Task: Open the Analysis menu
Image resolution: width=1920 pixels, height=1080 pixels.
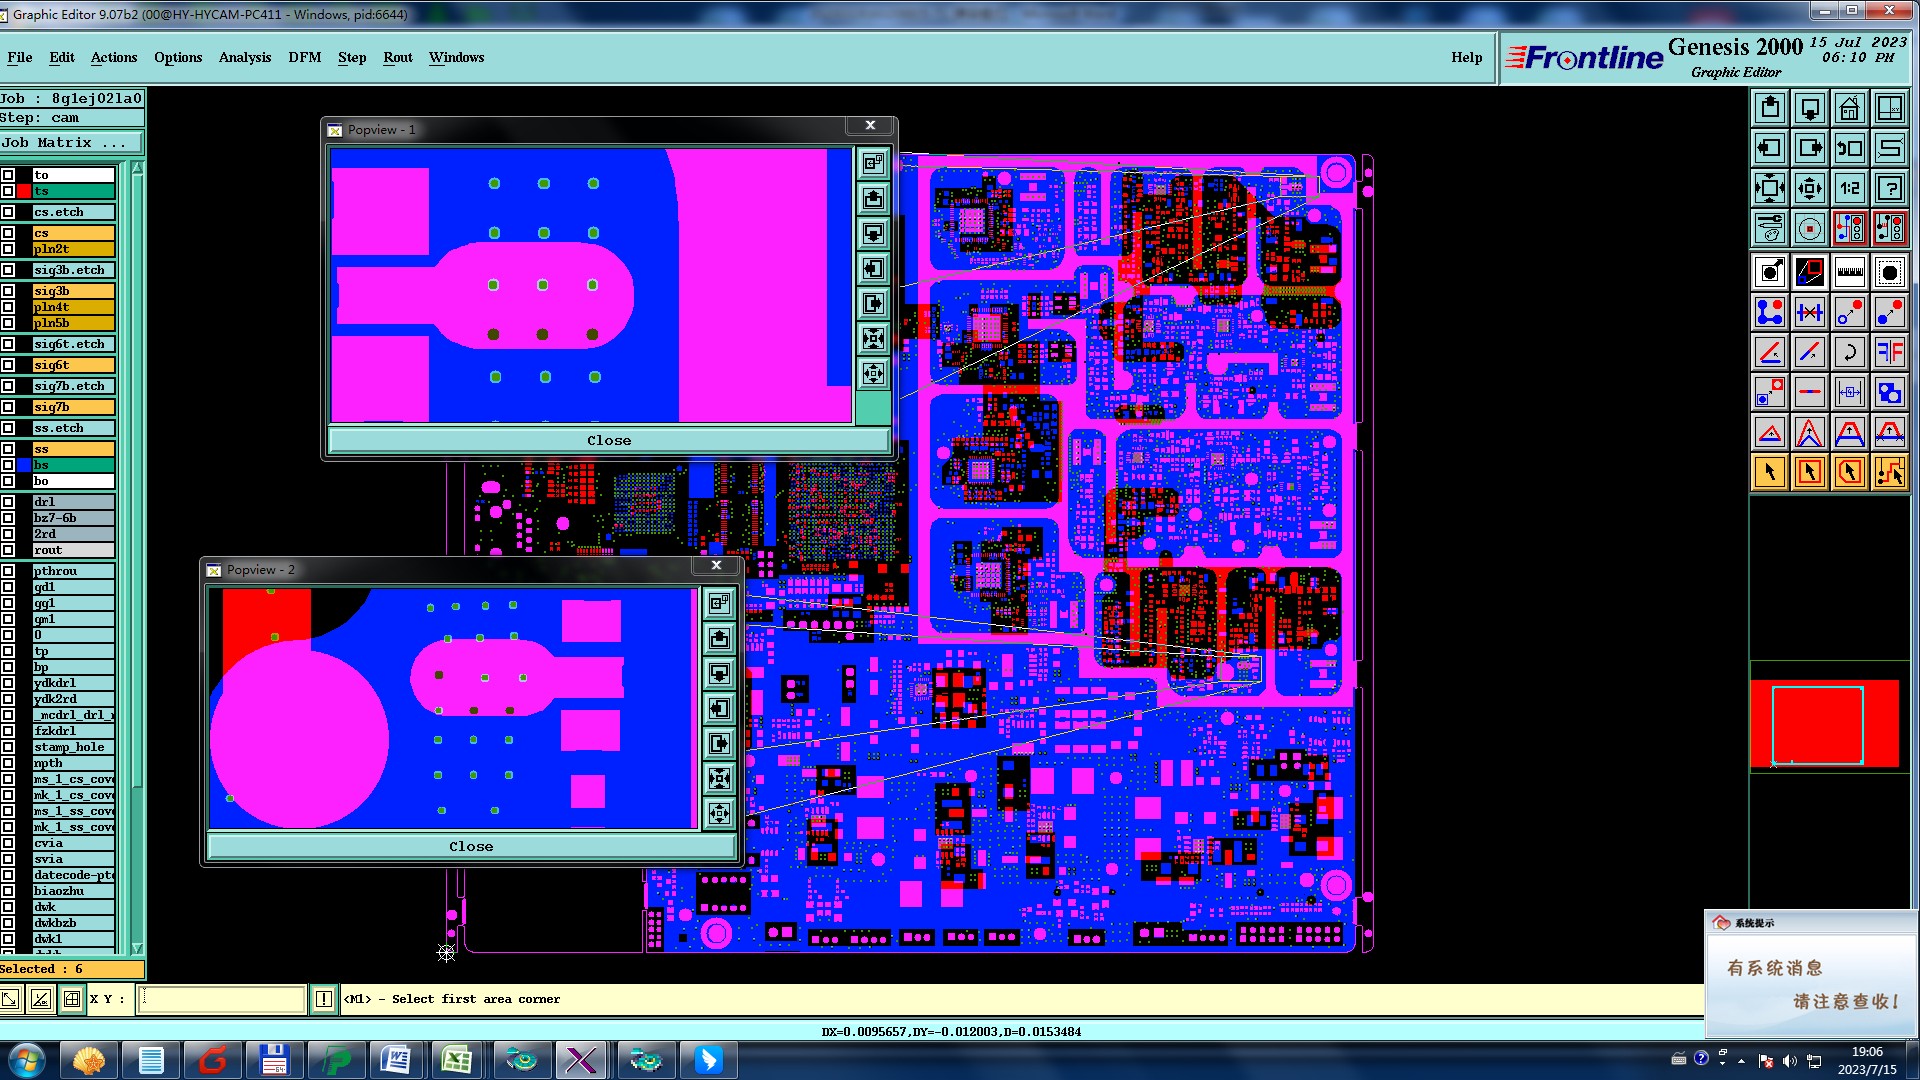Action: coord(244,57)
